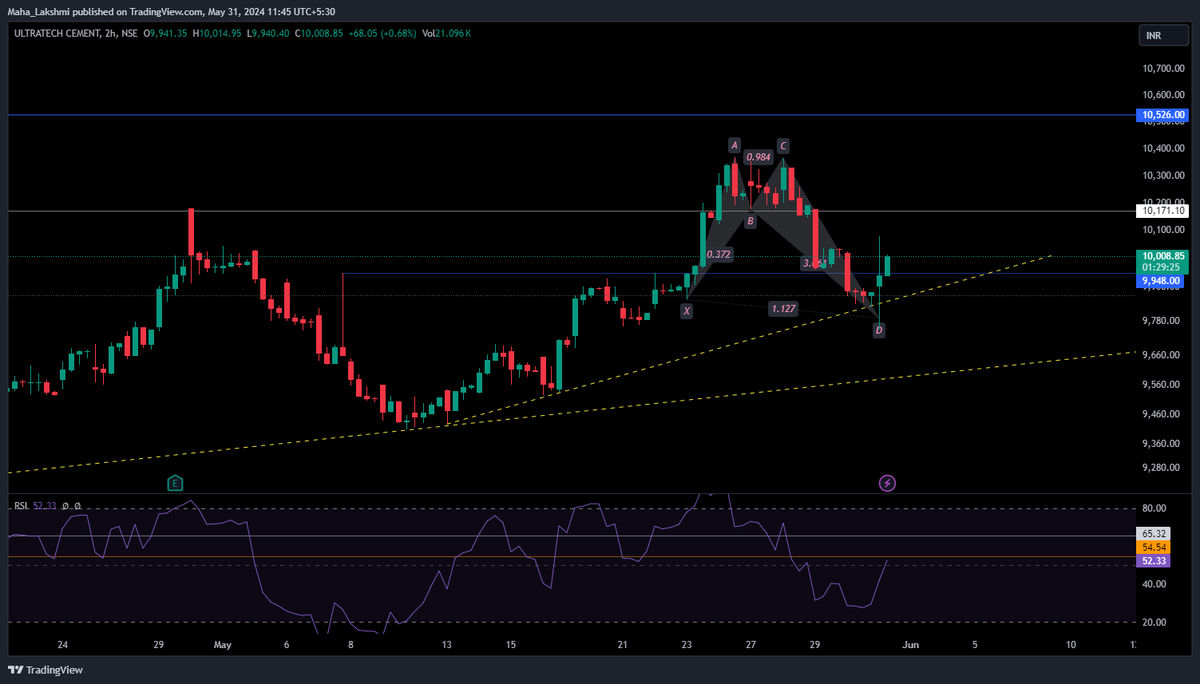
Task: Click the 9,660.00 price axis label
Action: tap(1162, 355)
